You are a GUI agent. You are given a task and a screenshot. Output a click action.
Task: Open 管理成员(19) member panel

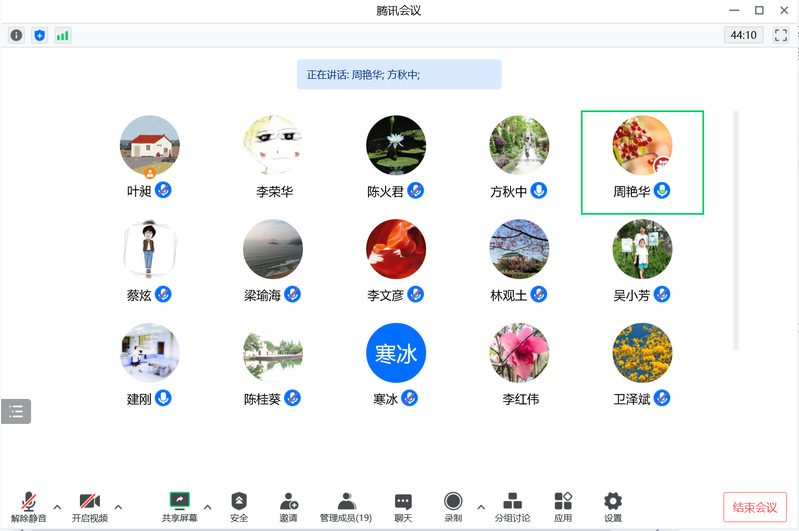tap(346, 507)
